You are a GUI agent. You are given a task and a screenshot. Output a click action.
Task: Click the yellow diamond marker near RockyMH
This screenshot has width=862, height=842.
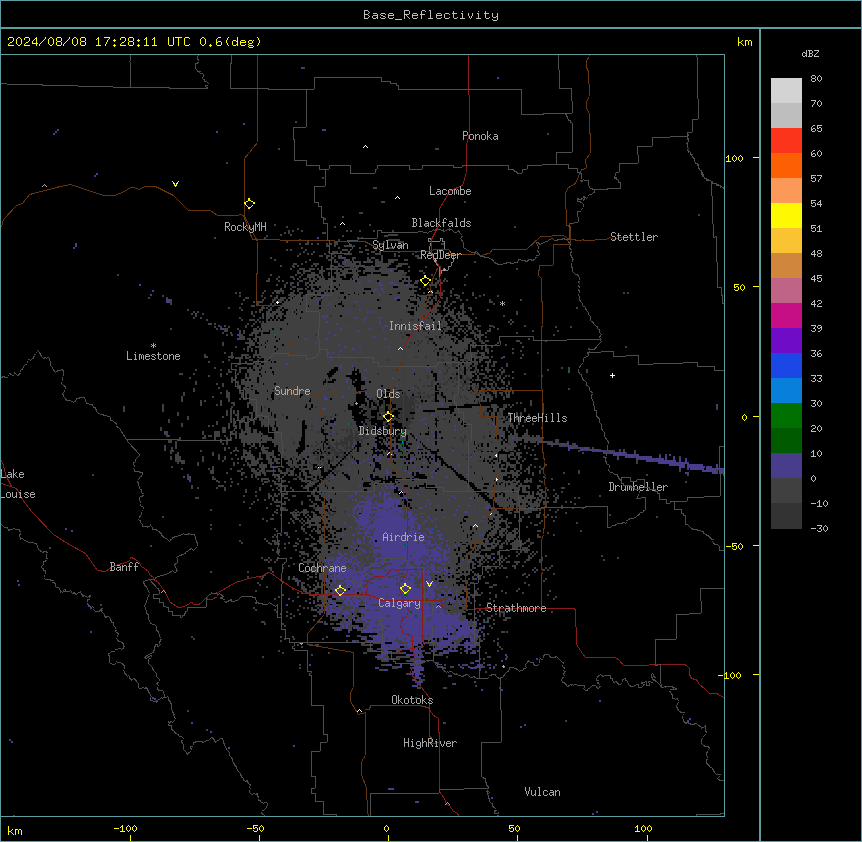click(250, 204)
